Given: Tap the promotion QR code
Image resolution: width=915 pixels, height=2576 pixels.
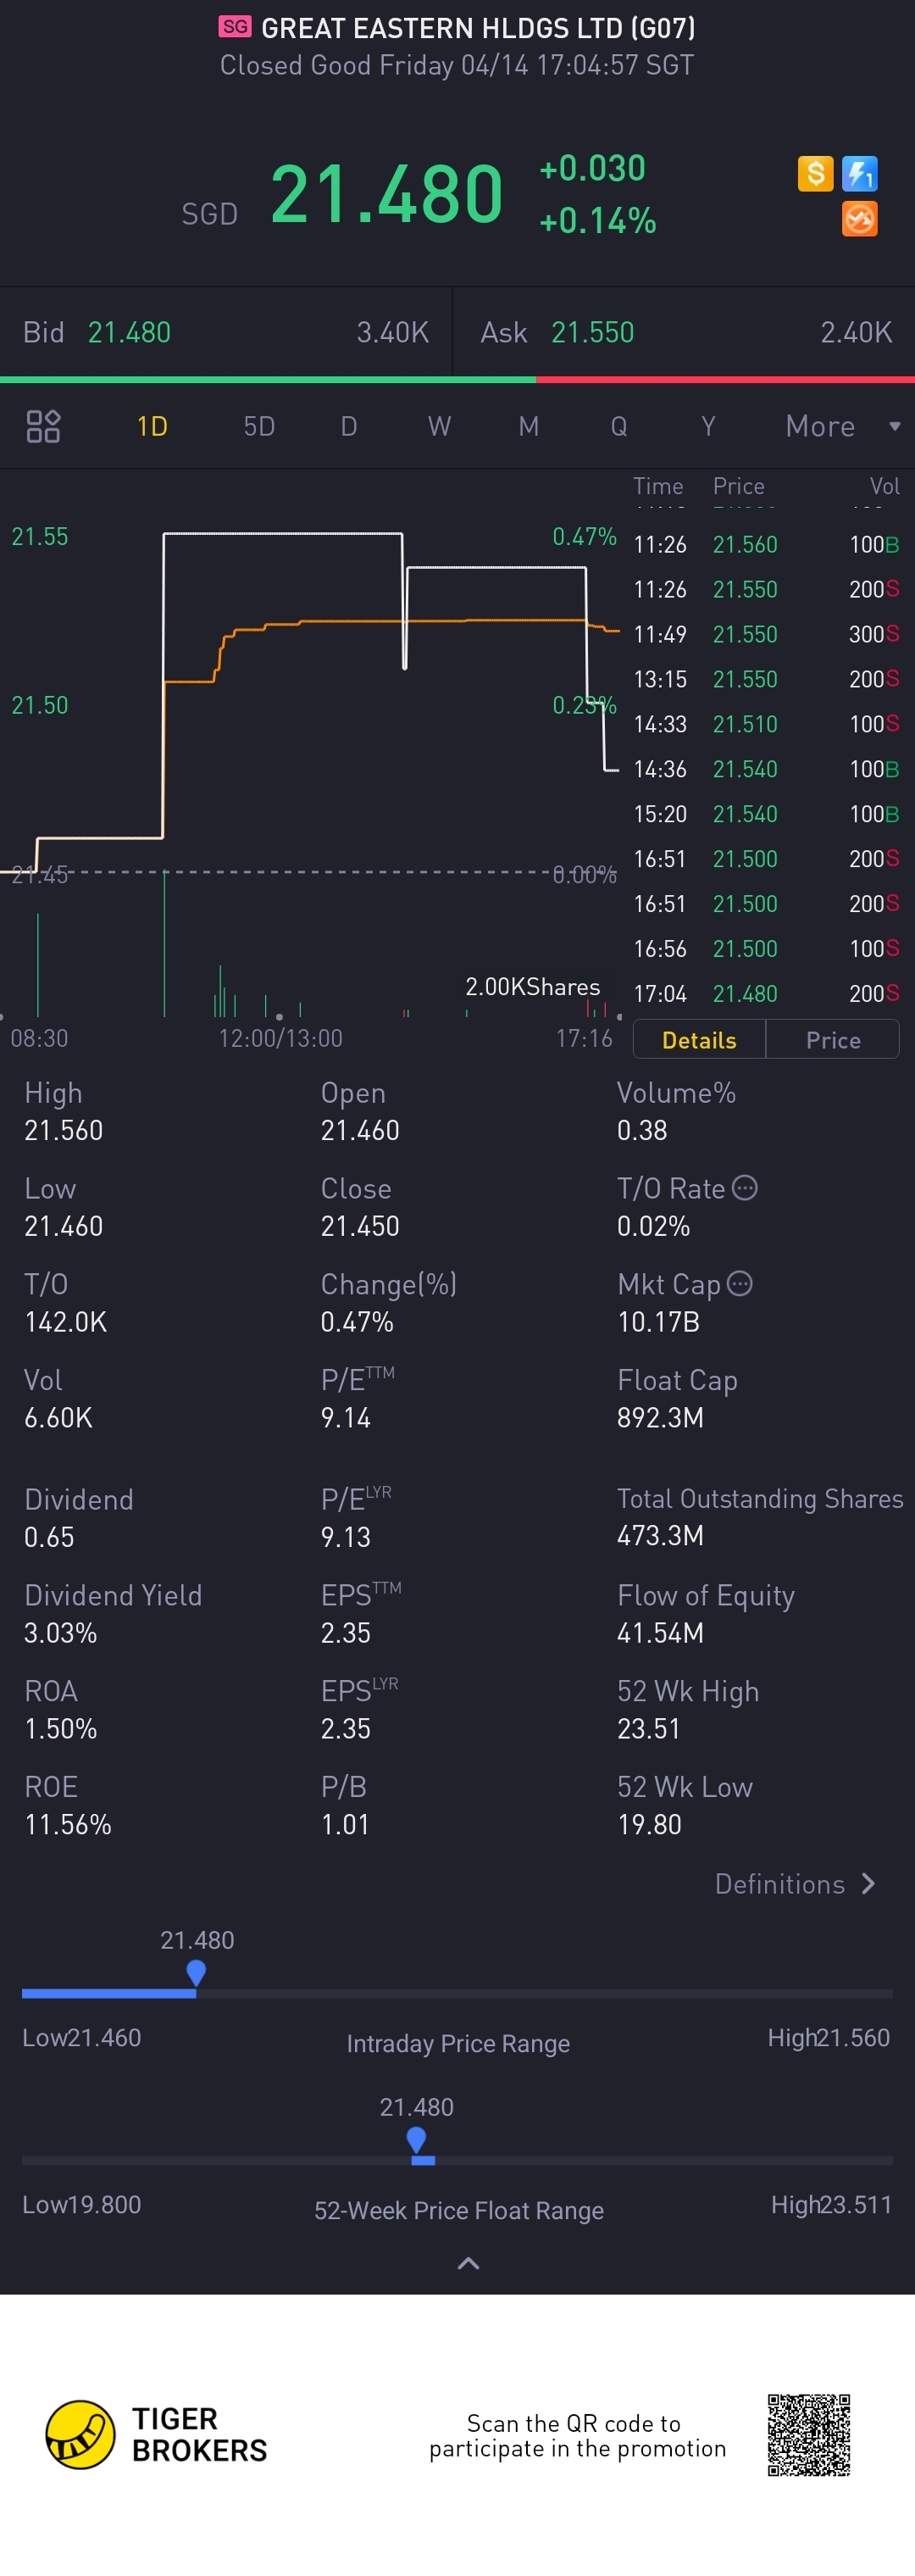Looking at the screenshot, I should point(809,2435).
